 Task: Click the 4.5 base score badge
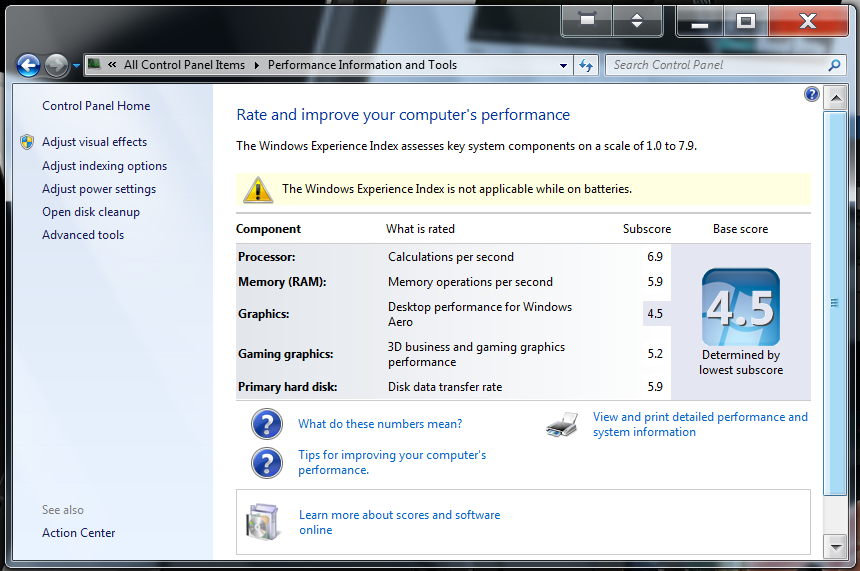[740, 307]
